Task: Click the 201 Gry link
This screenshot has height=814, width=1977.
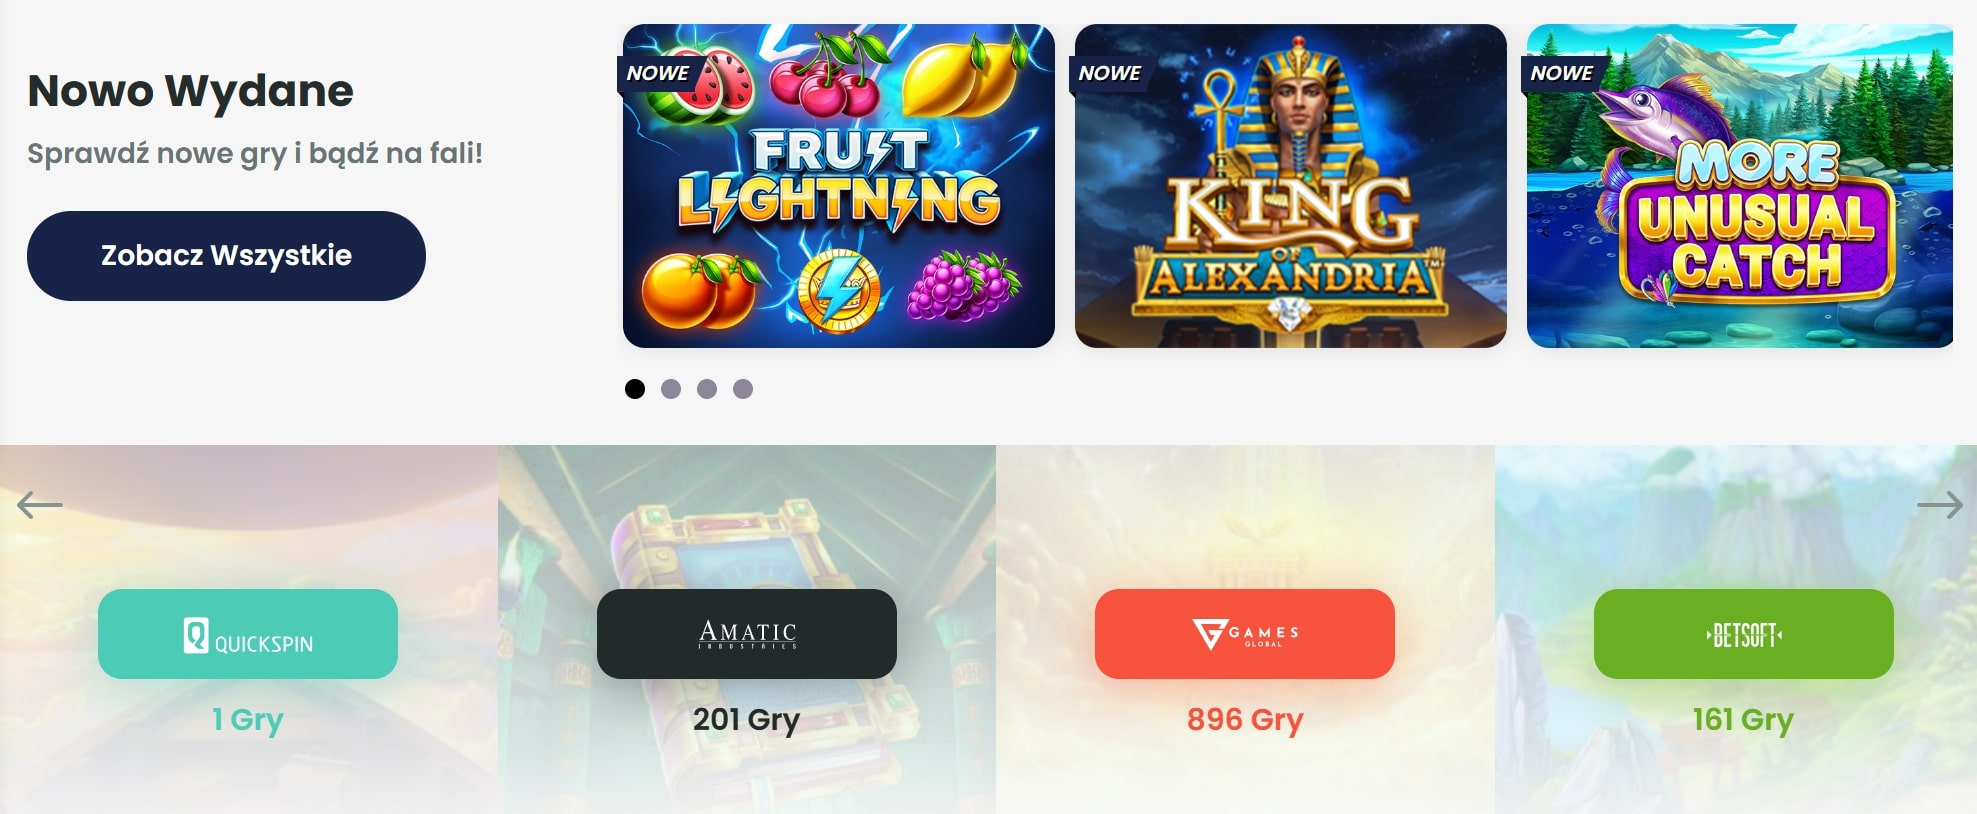Action: (747, 720)
